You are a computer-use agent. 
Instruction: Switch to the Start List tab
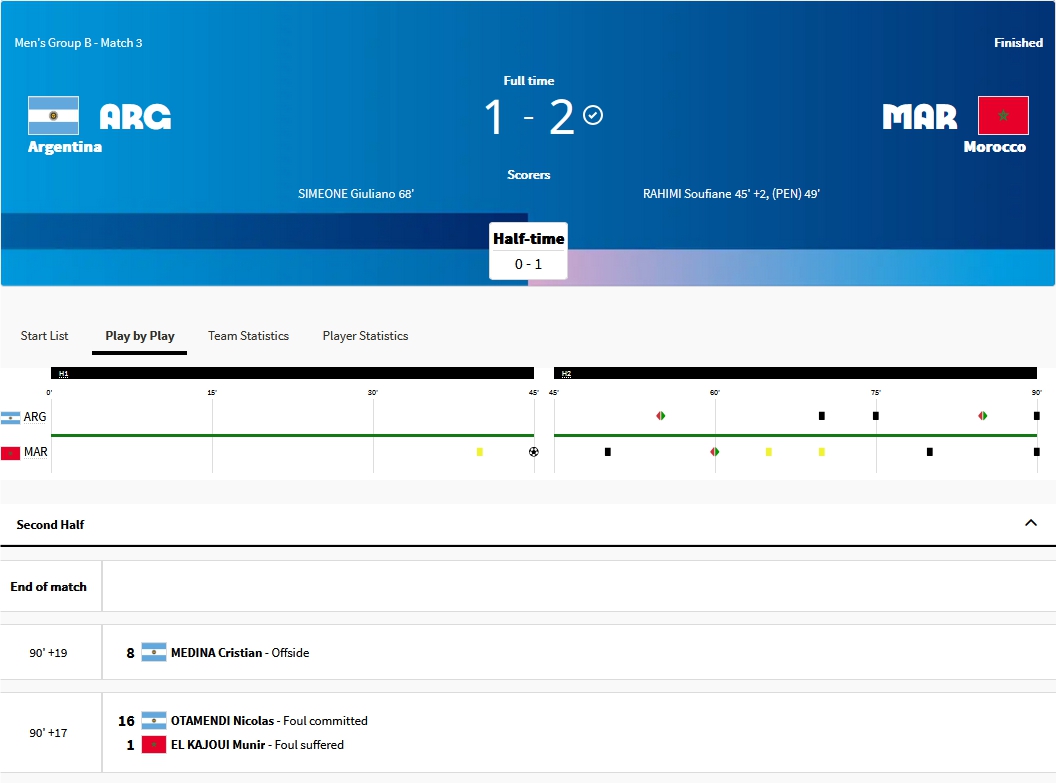(x=45, y=336)
